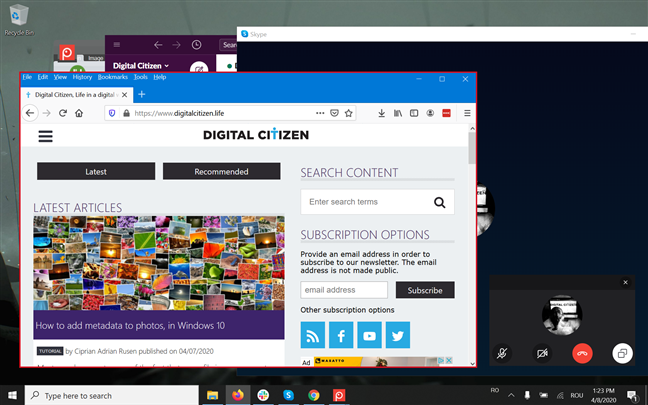648x405 pixels.
Task: Open the View menu in Firefox
Action: [60, 77]
